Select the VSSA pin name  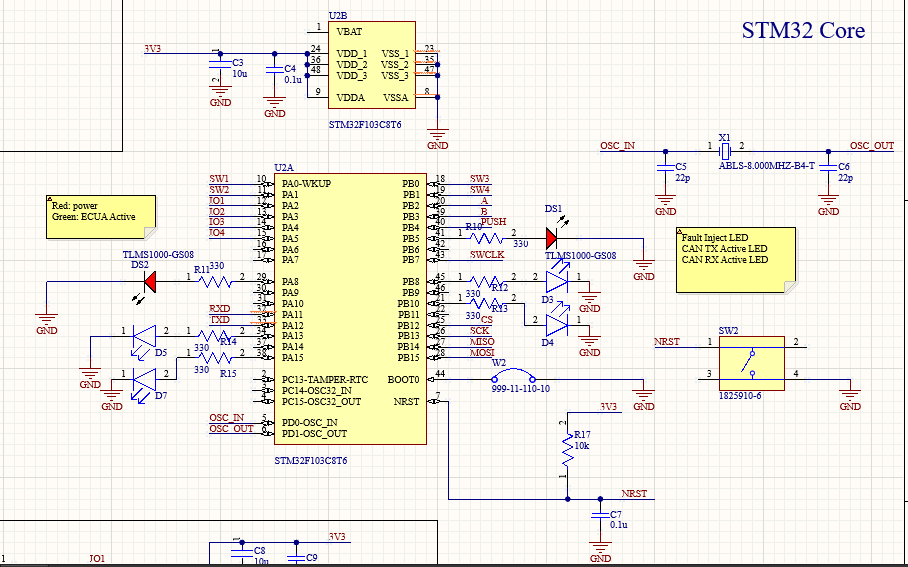[396, 97]
